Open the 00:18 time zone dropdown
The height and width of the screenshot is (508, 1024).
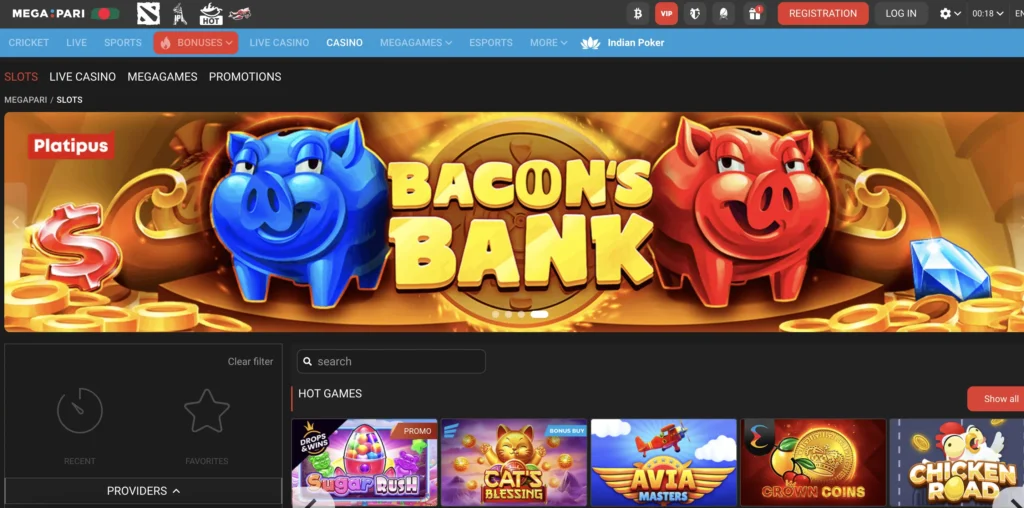987,13
